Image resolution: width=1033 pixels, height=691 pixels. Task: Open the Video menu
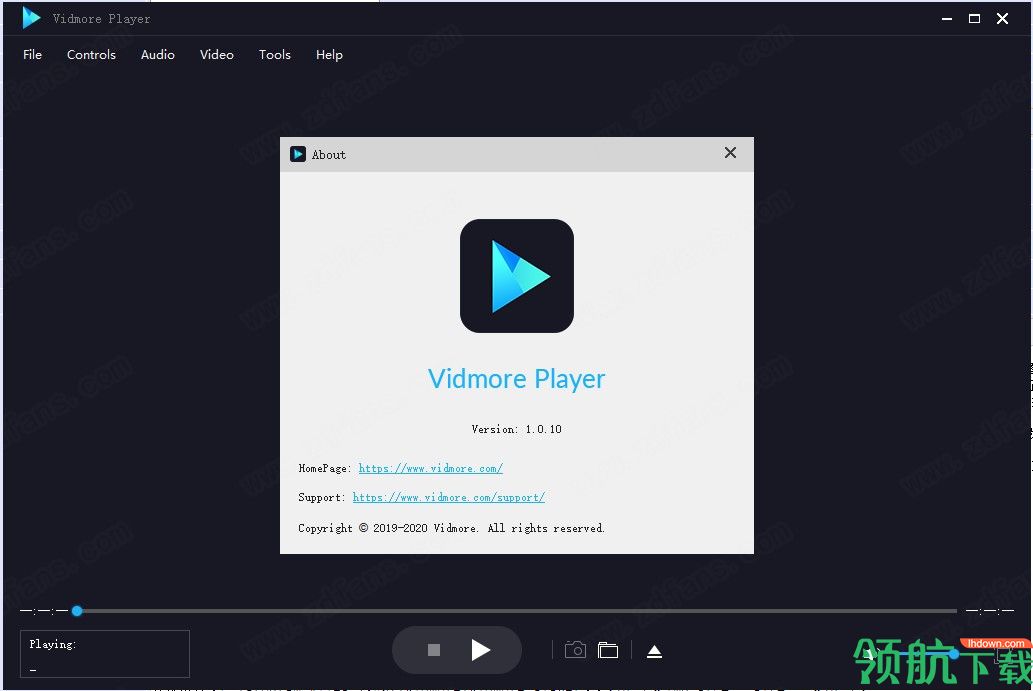(x=217, y=55)
